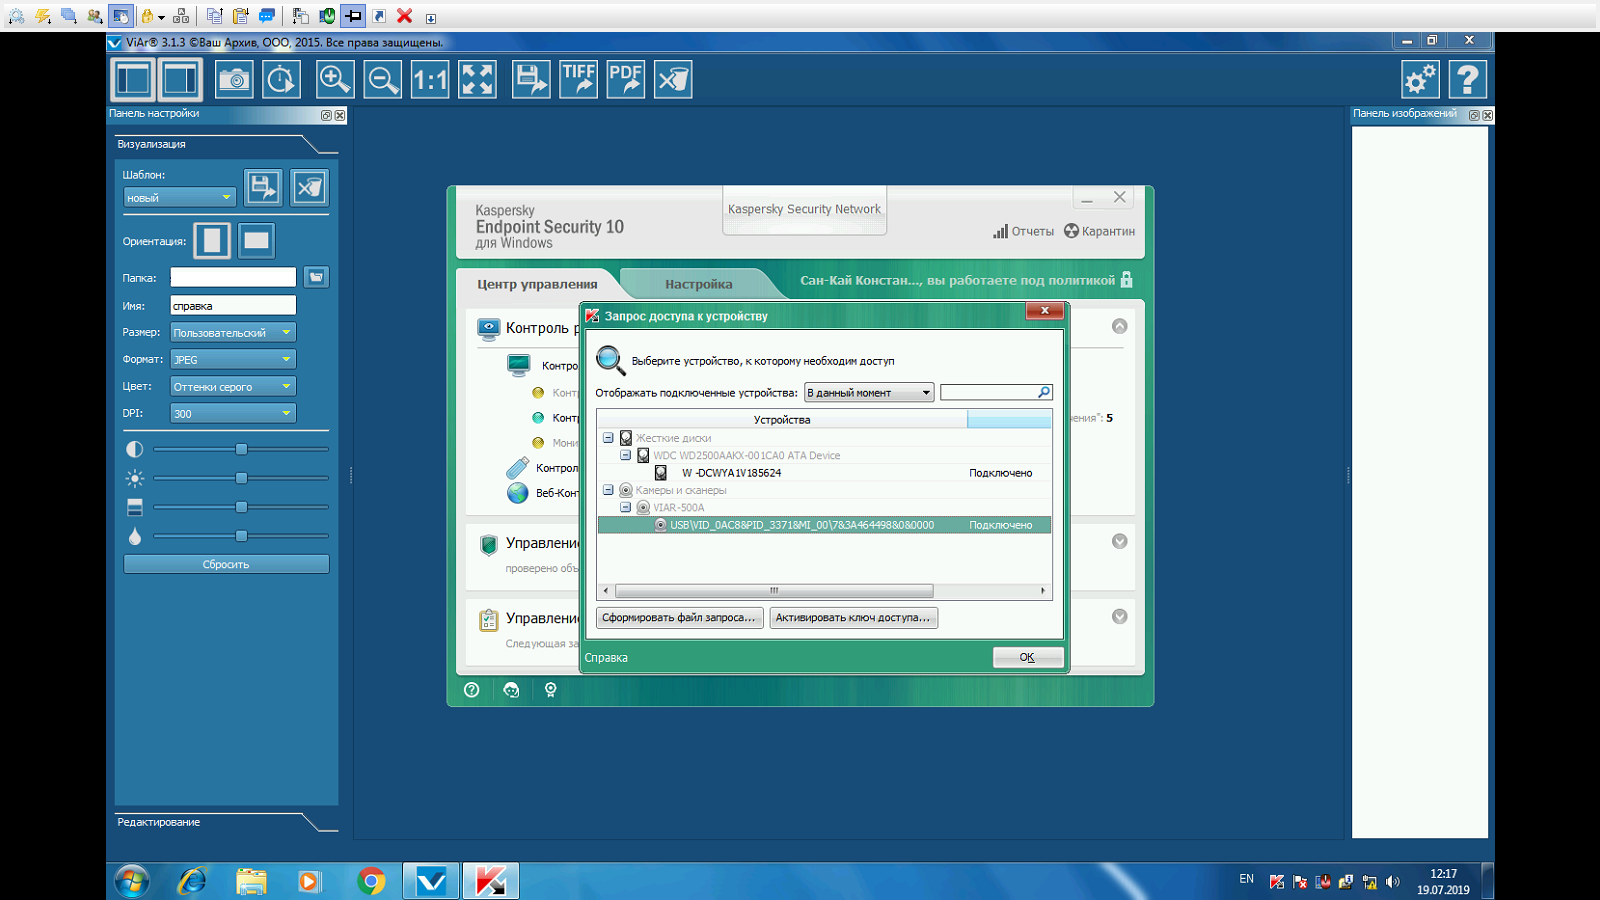This screenshot has height=900, width=1600.
Task: Click OK in device access dialog
Action: pyautogui.click(x=1027, y=657)
